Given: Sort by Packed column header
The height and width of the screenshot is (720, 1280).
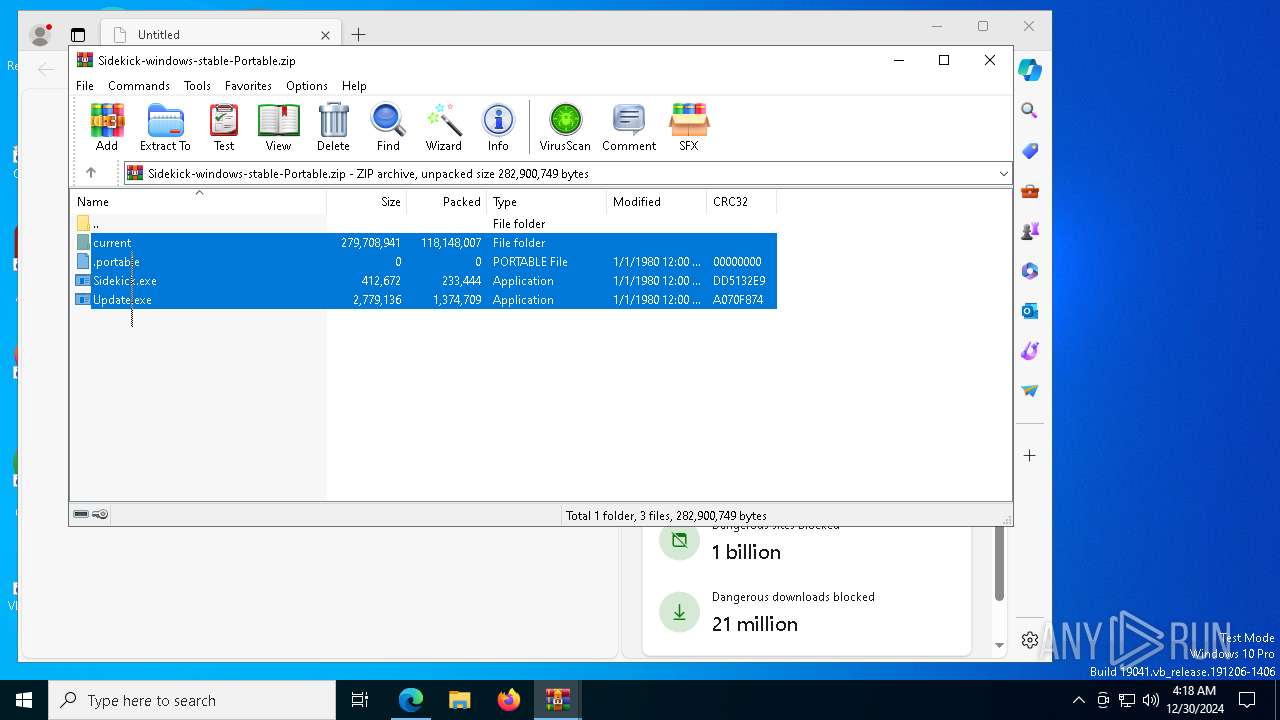Looking at the screenshot, I should click(x=446, y=201).
